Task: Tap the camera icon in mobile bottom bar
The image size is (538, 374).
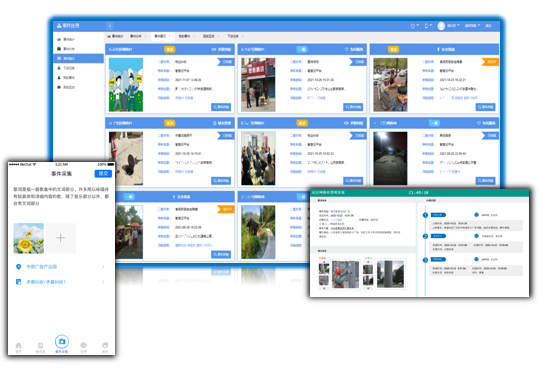Action: [x=62, y=341]
